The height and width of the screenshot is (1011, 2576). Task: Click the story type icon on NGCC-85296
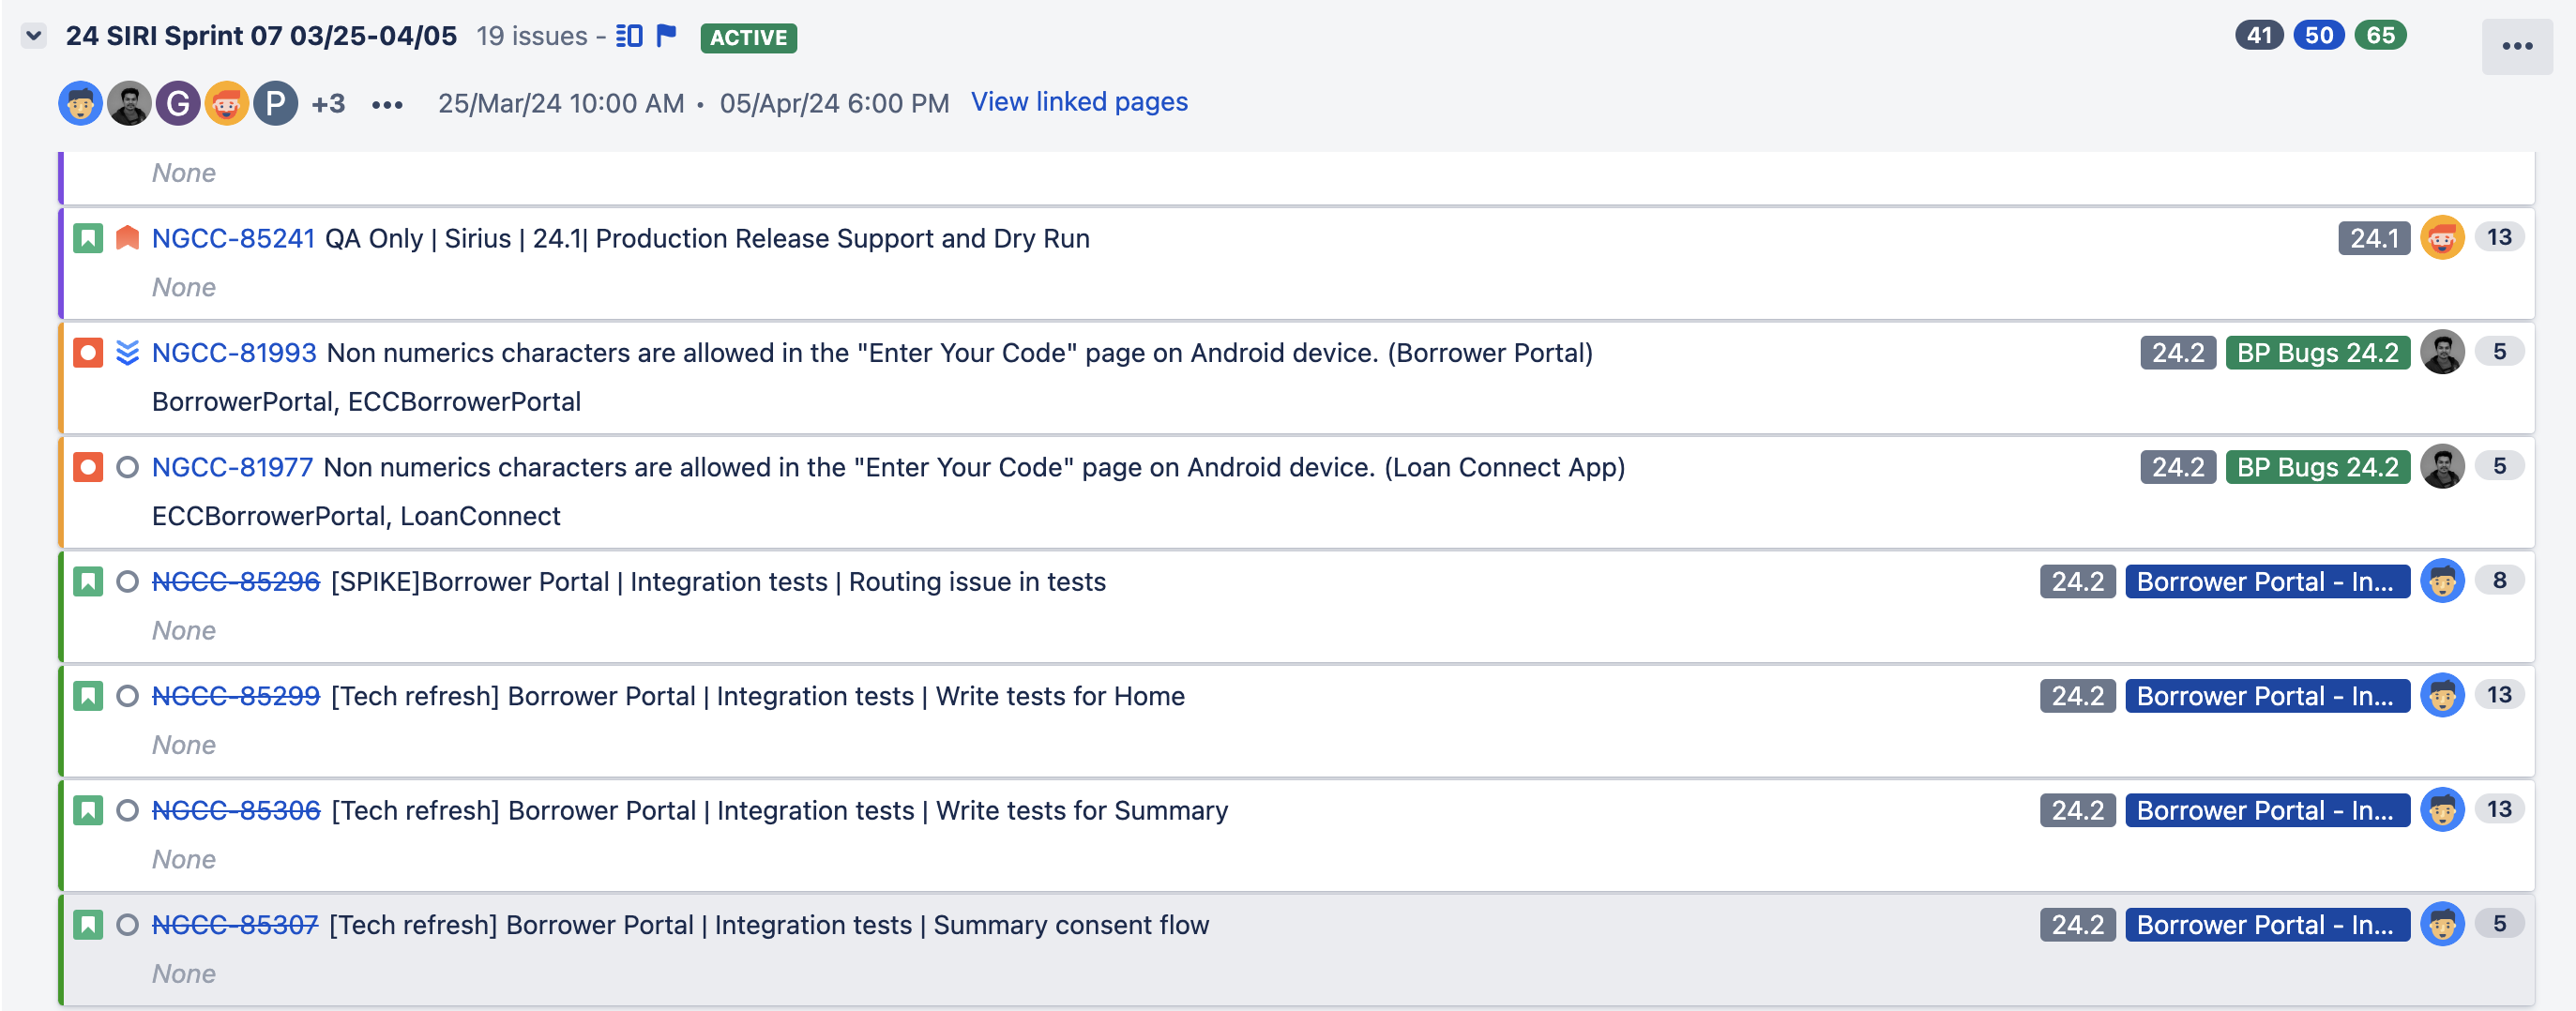(88, 582)
